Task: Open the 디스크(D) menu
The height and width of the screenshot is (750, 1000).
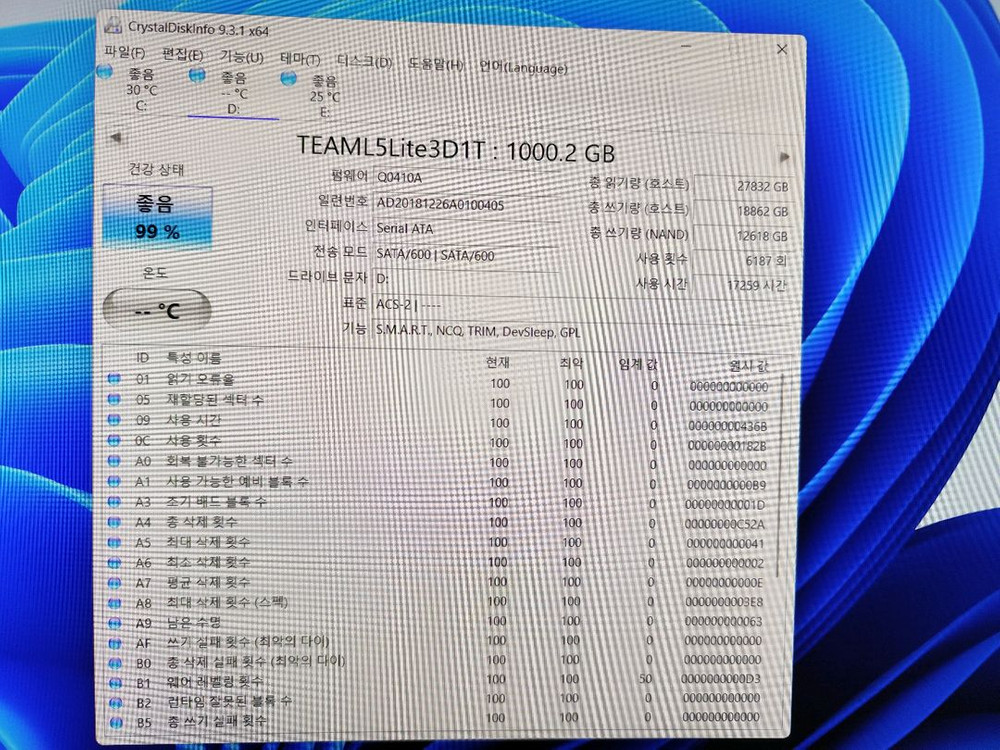Action: [x=364, y=62]
